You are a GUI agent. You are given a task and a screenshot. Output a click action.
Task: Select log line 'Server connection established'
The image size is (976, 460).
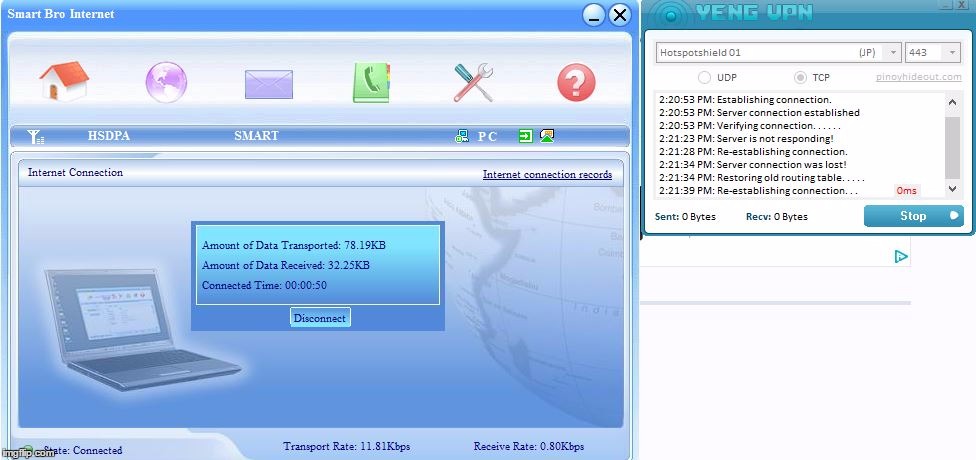(759, 113)
